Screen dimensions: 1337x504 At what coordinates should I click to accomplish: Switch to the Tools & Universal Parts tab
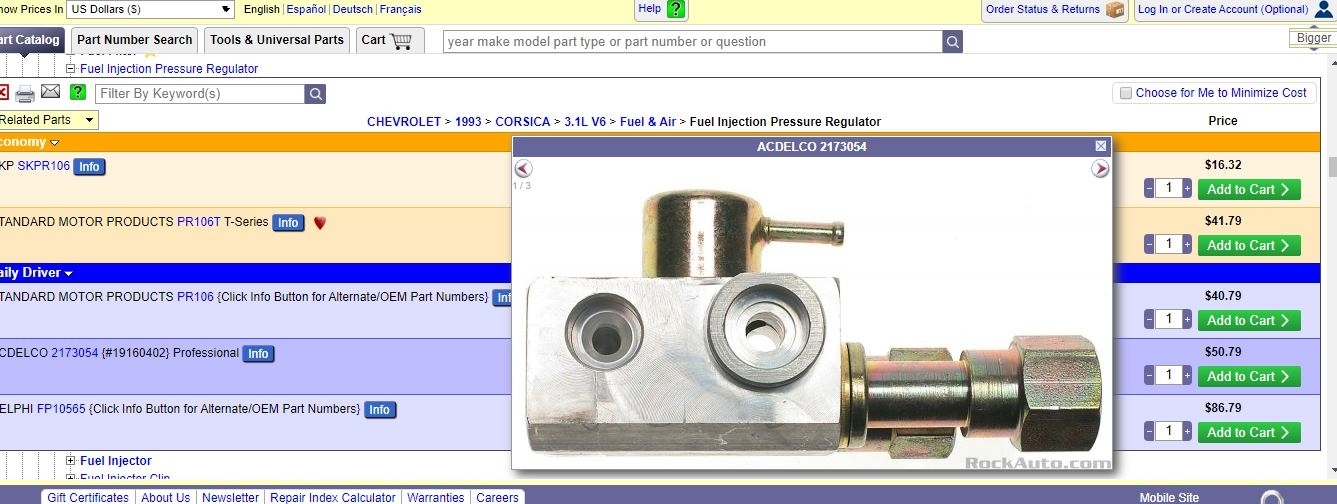(x=277, y=40)
